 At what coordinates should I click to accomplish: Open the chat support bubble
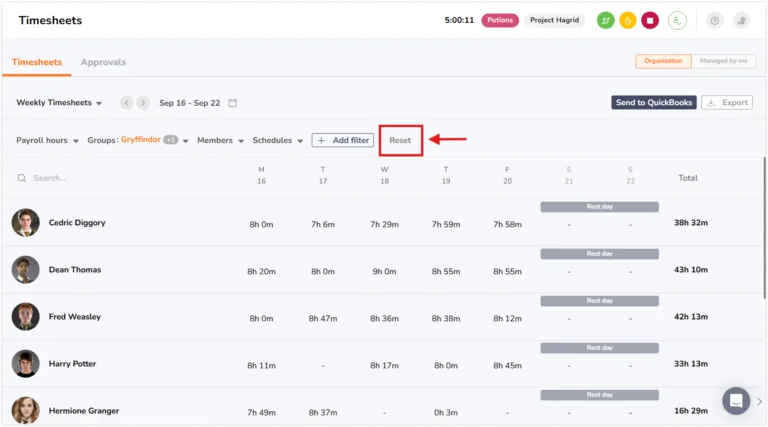pos(736,401)
